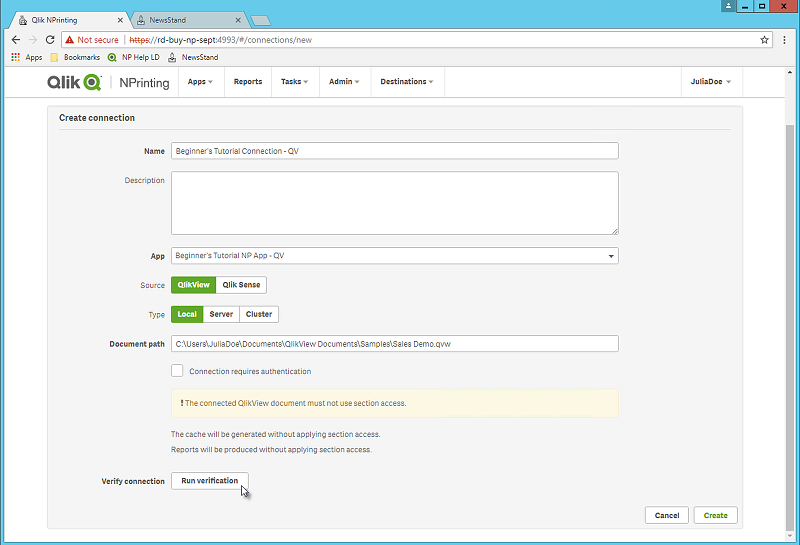800x545 pixels.
Task: Enable Connection requires authentication checkbox
Action: (177, 371)
